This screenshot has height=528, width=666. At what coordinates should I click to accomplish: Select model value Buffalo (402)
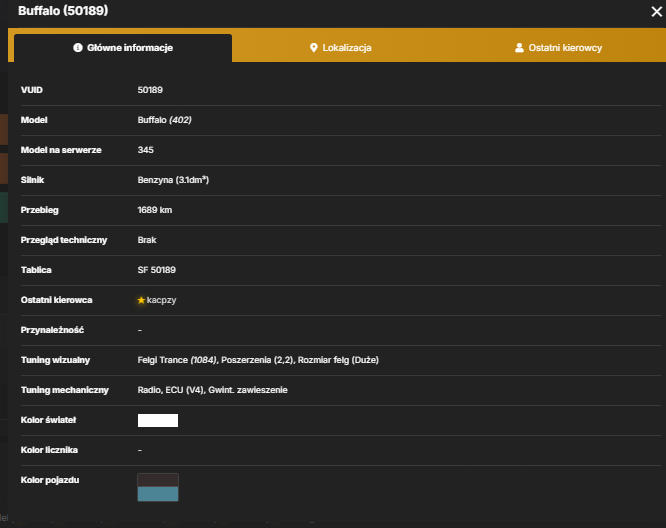coord(164,120)
